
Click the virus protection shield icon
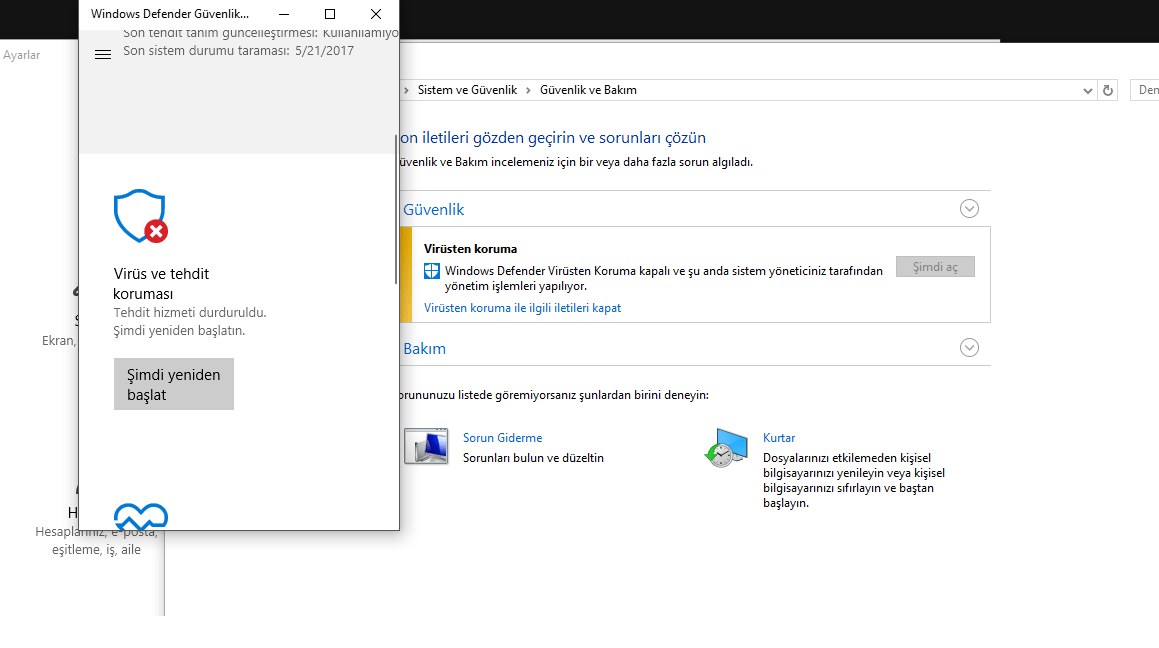(x=140, y=216)
